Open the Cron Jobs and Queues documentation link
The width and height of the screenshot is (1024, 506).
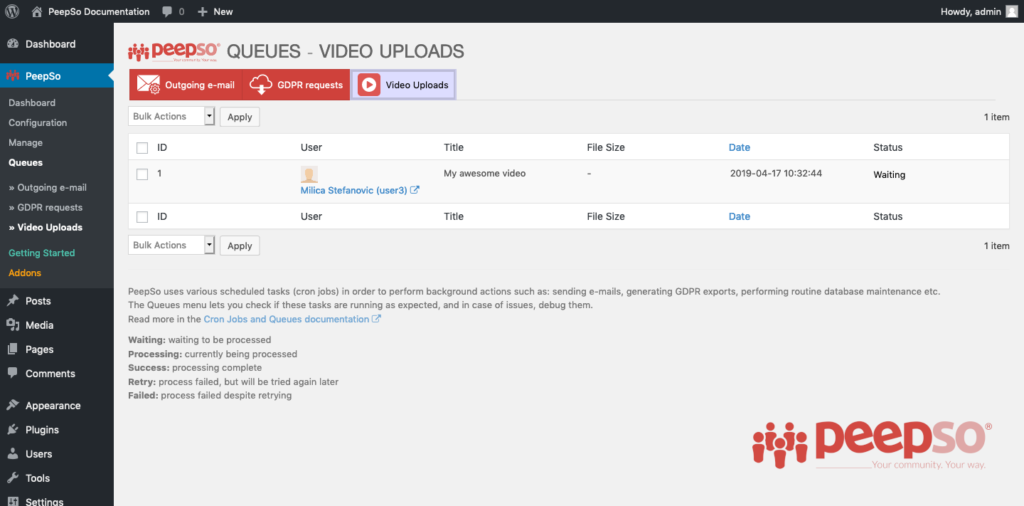286,319
